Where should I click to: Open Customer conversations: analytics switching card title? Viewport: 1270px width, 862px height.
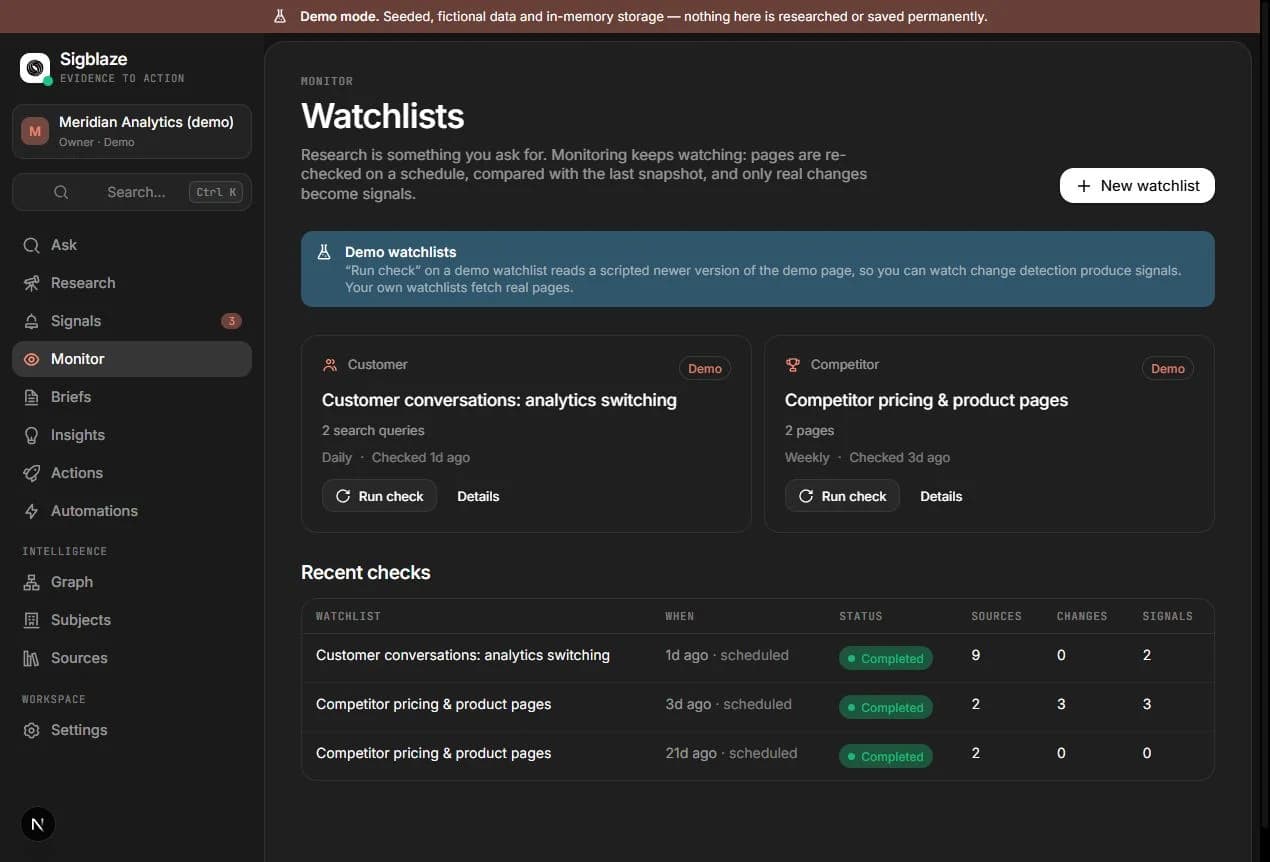pos(499,400)
